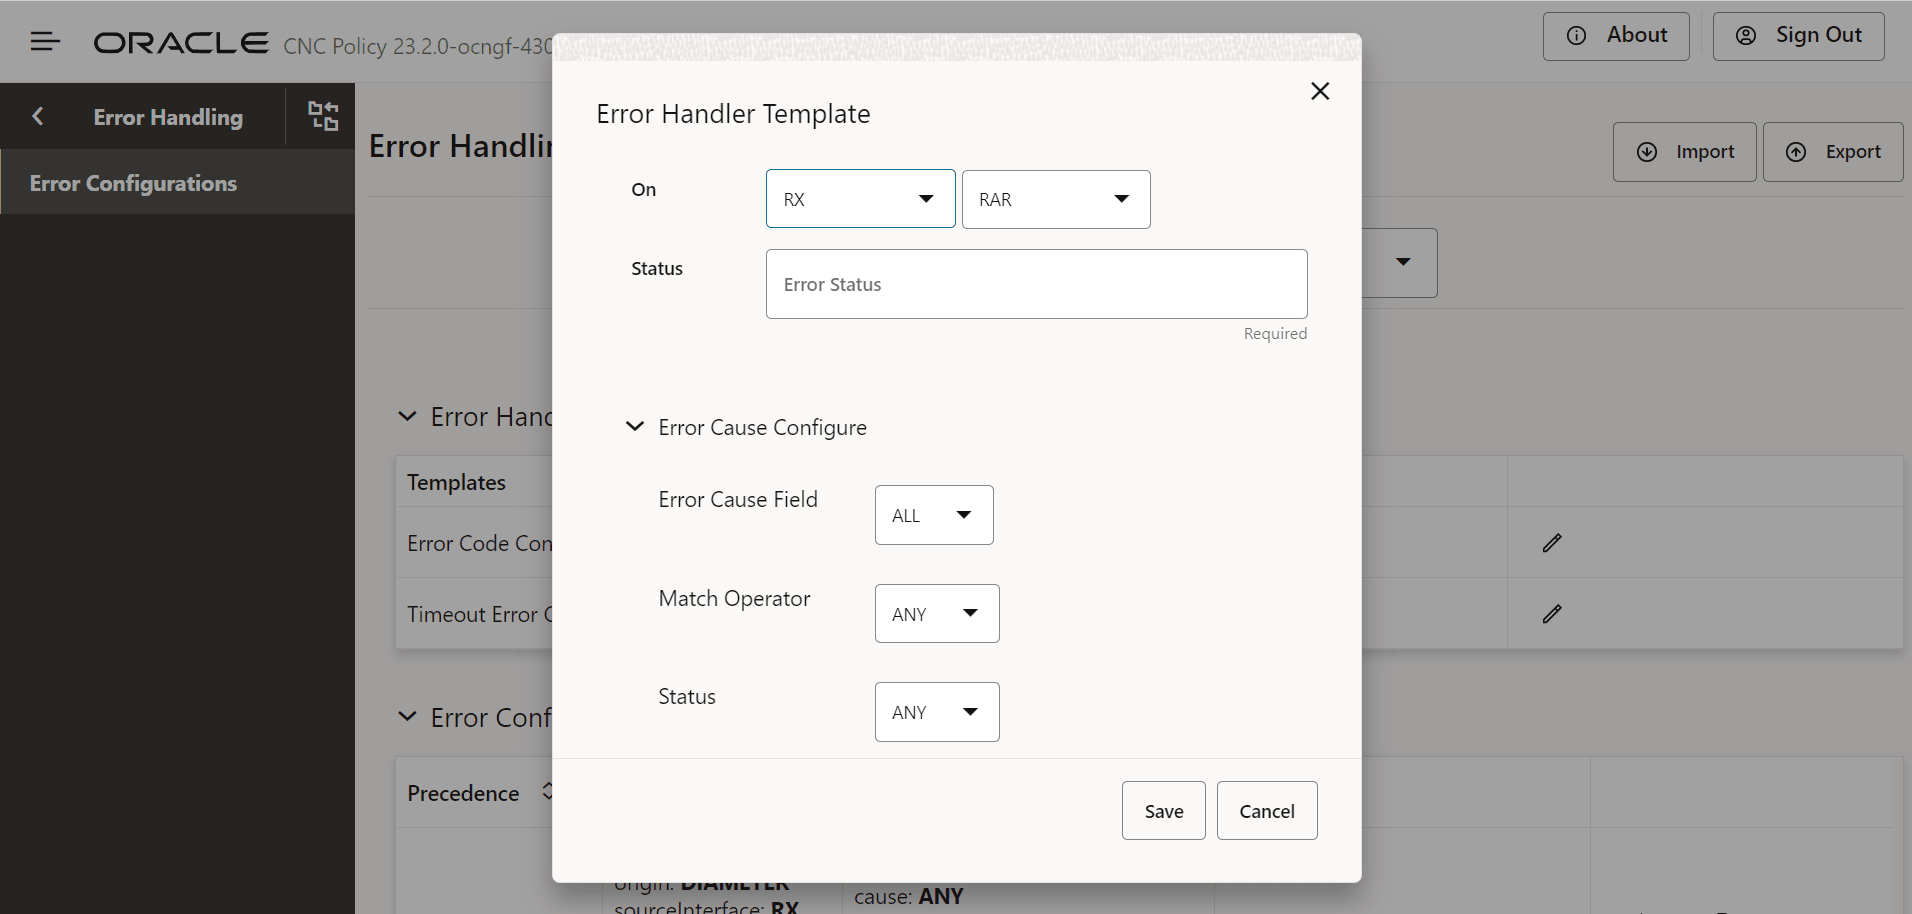Open the hamburger navigation menu
Screen dimensions: 1912x914
coord(46,41)
